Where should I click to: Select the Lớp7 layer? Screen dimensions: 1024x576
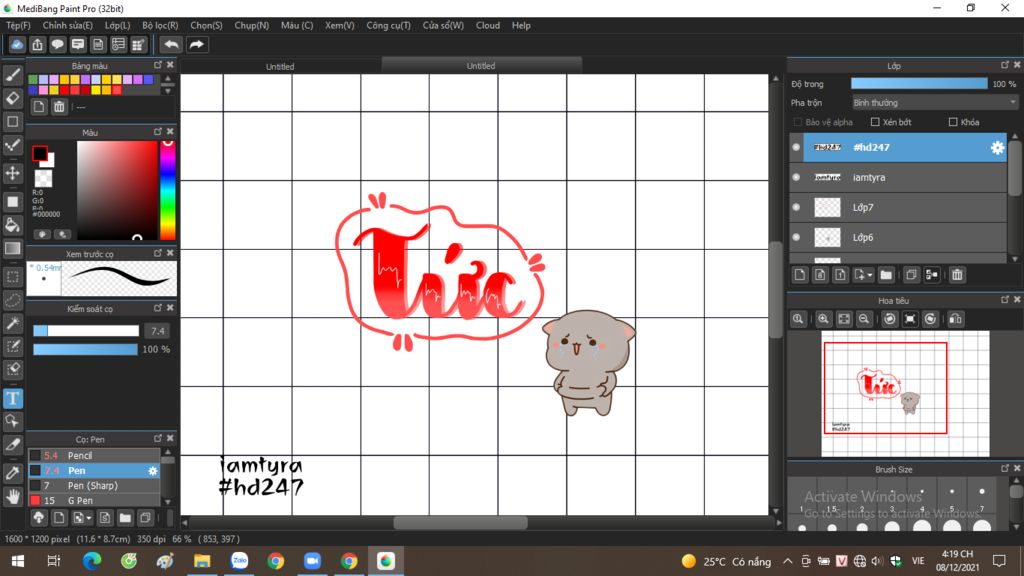click(898, 207)
